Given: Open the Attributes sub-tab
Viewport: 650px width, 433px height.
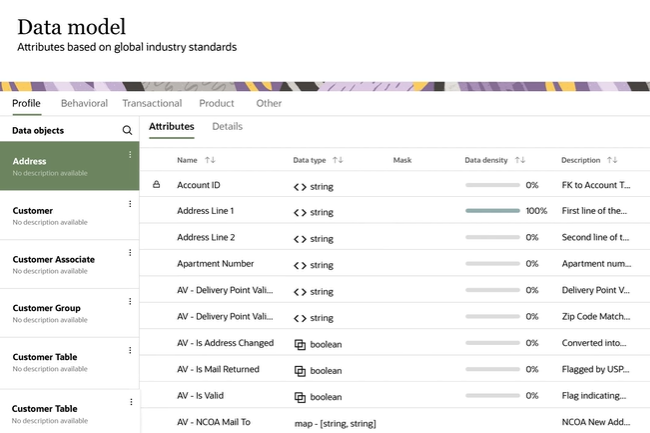Looking at the screenshot, I should [172, 126].
